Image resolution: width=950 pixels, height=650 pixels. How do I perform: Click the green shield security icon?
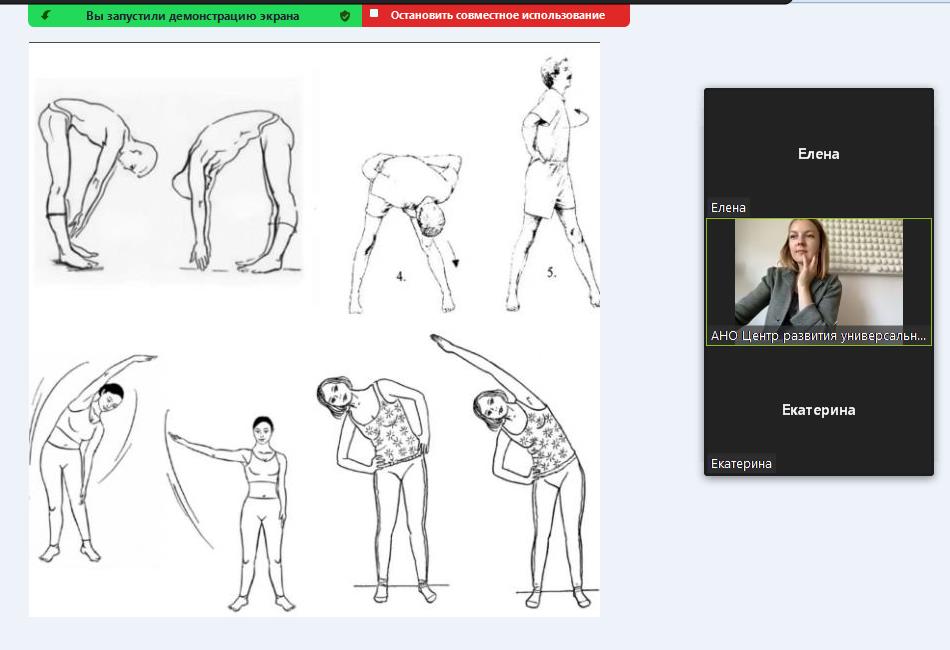pos(345,16)
